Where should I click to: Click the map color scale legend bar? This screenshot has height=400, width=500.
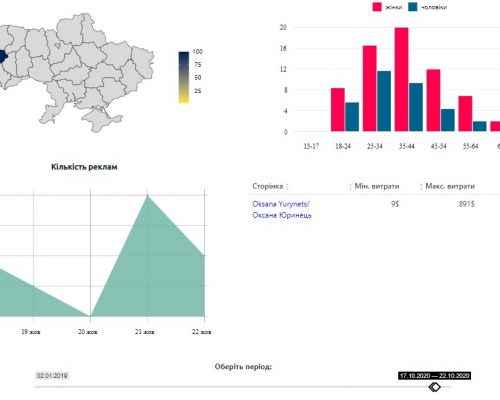pyautogui.click(x=184, y=77)
